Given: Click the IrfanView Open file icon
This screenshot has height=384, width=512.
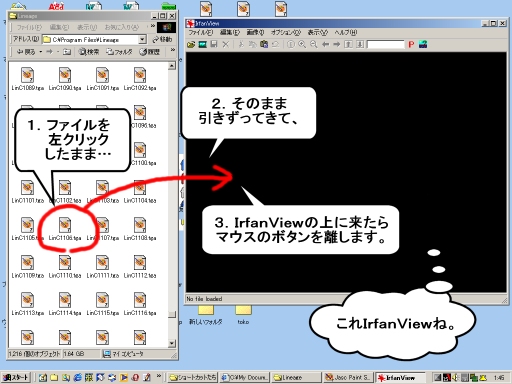Looking at the screenshot, I should click(x=191, y=44).
